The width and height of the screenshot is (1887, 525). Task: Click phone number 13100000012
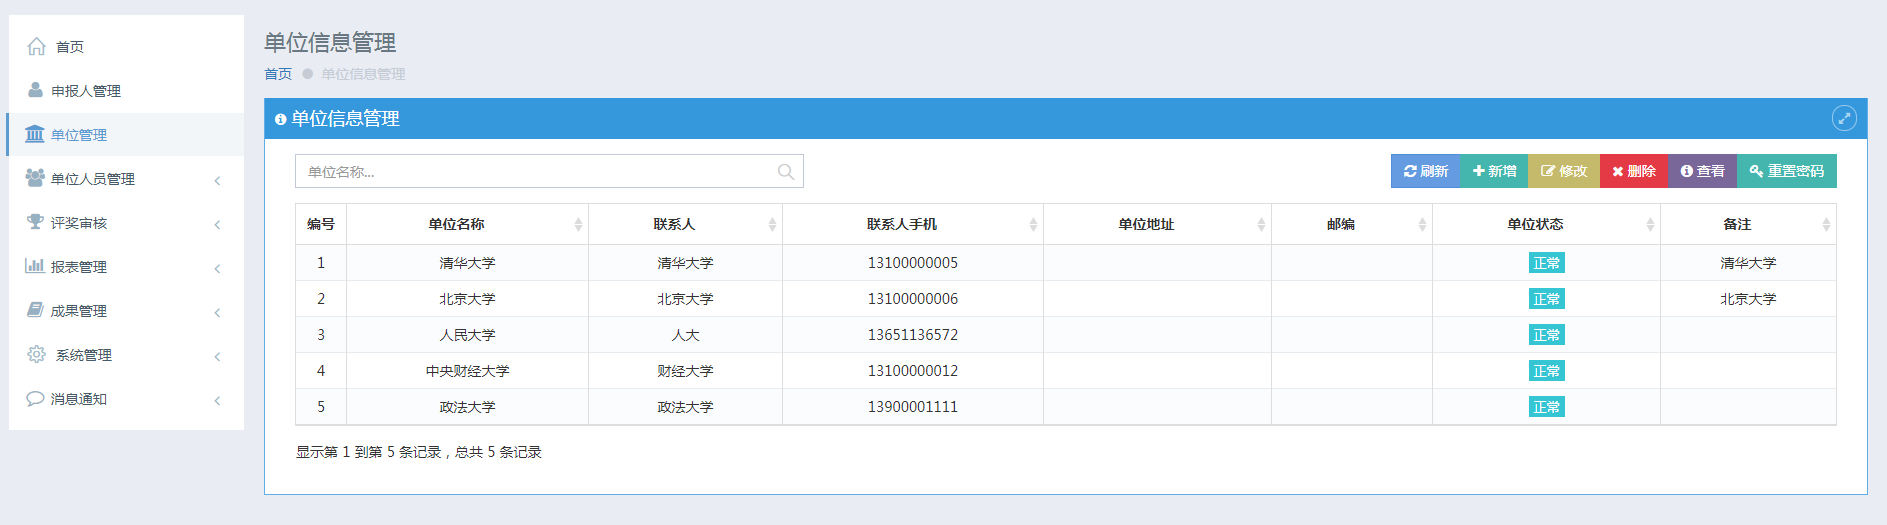click(x=913, y=371)
